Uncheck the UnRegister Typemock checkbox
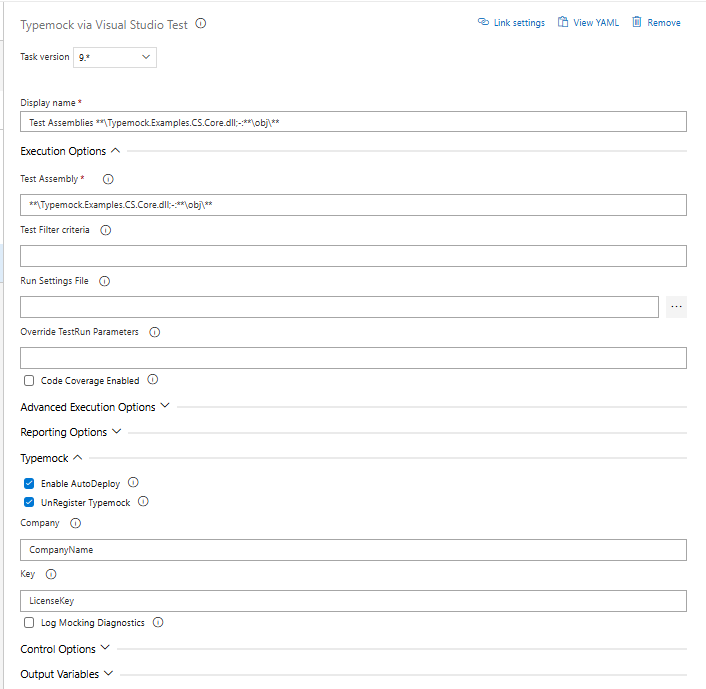 tap(29, 503)
